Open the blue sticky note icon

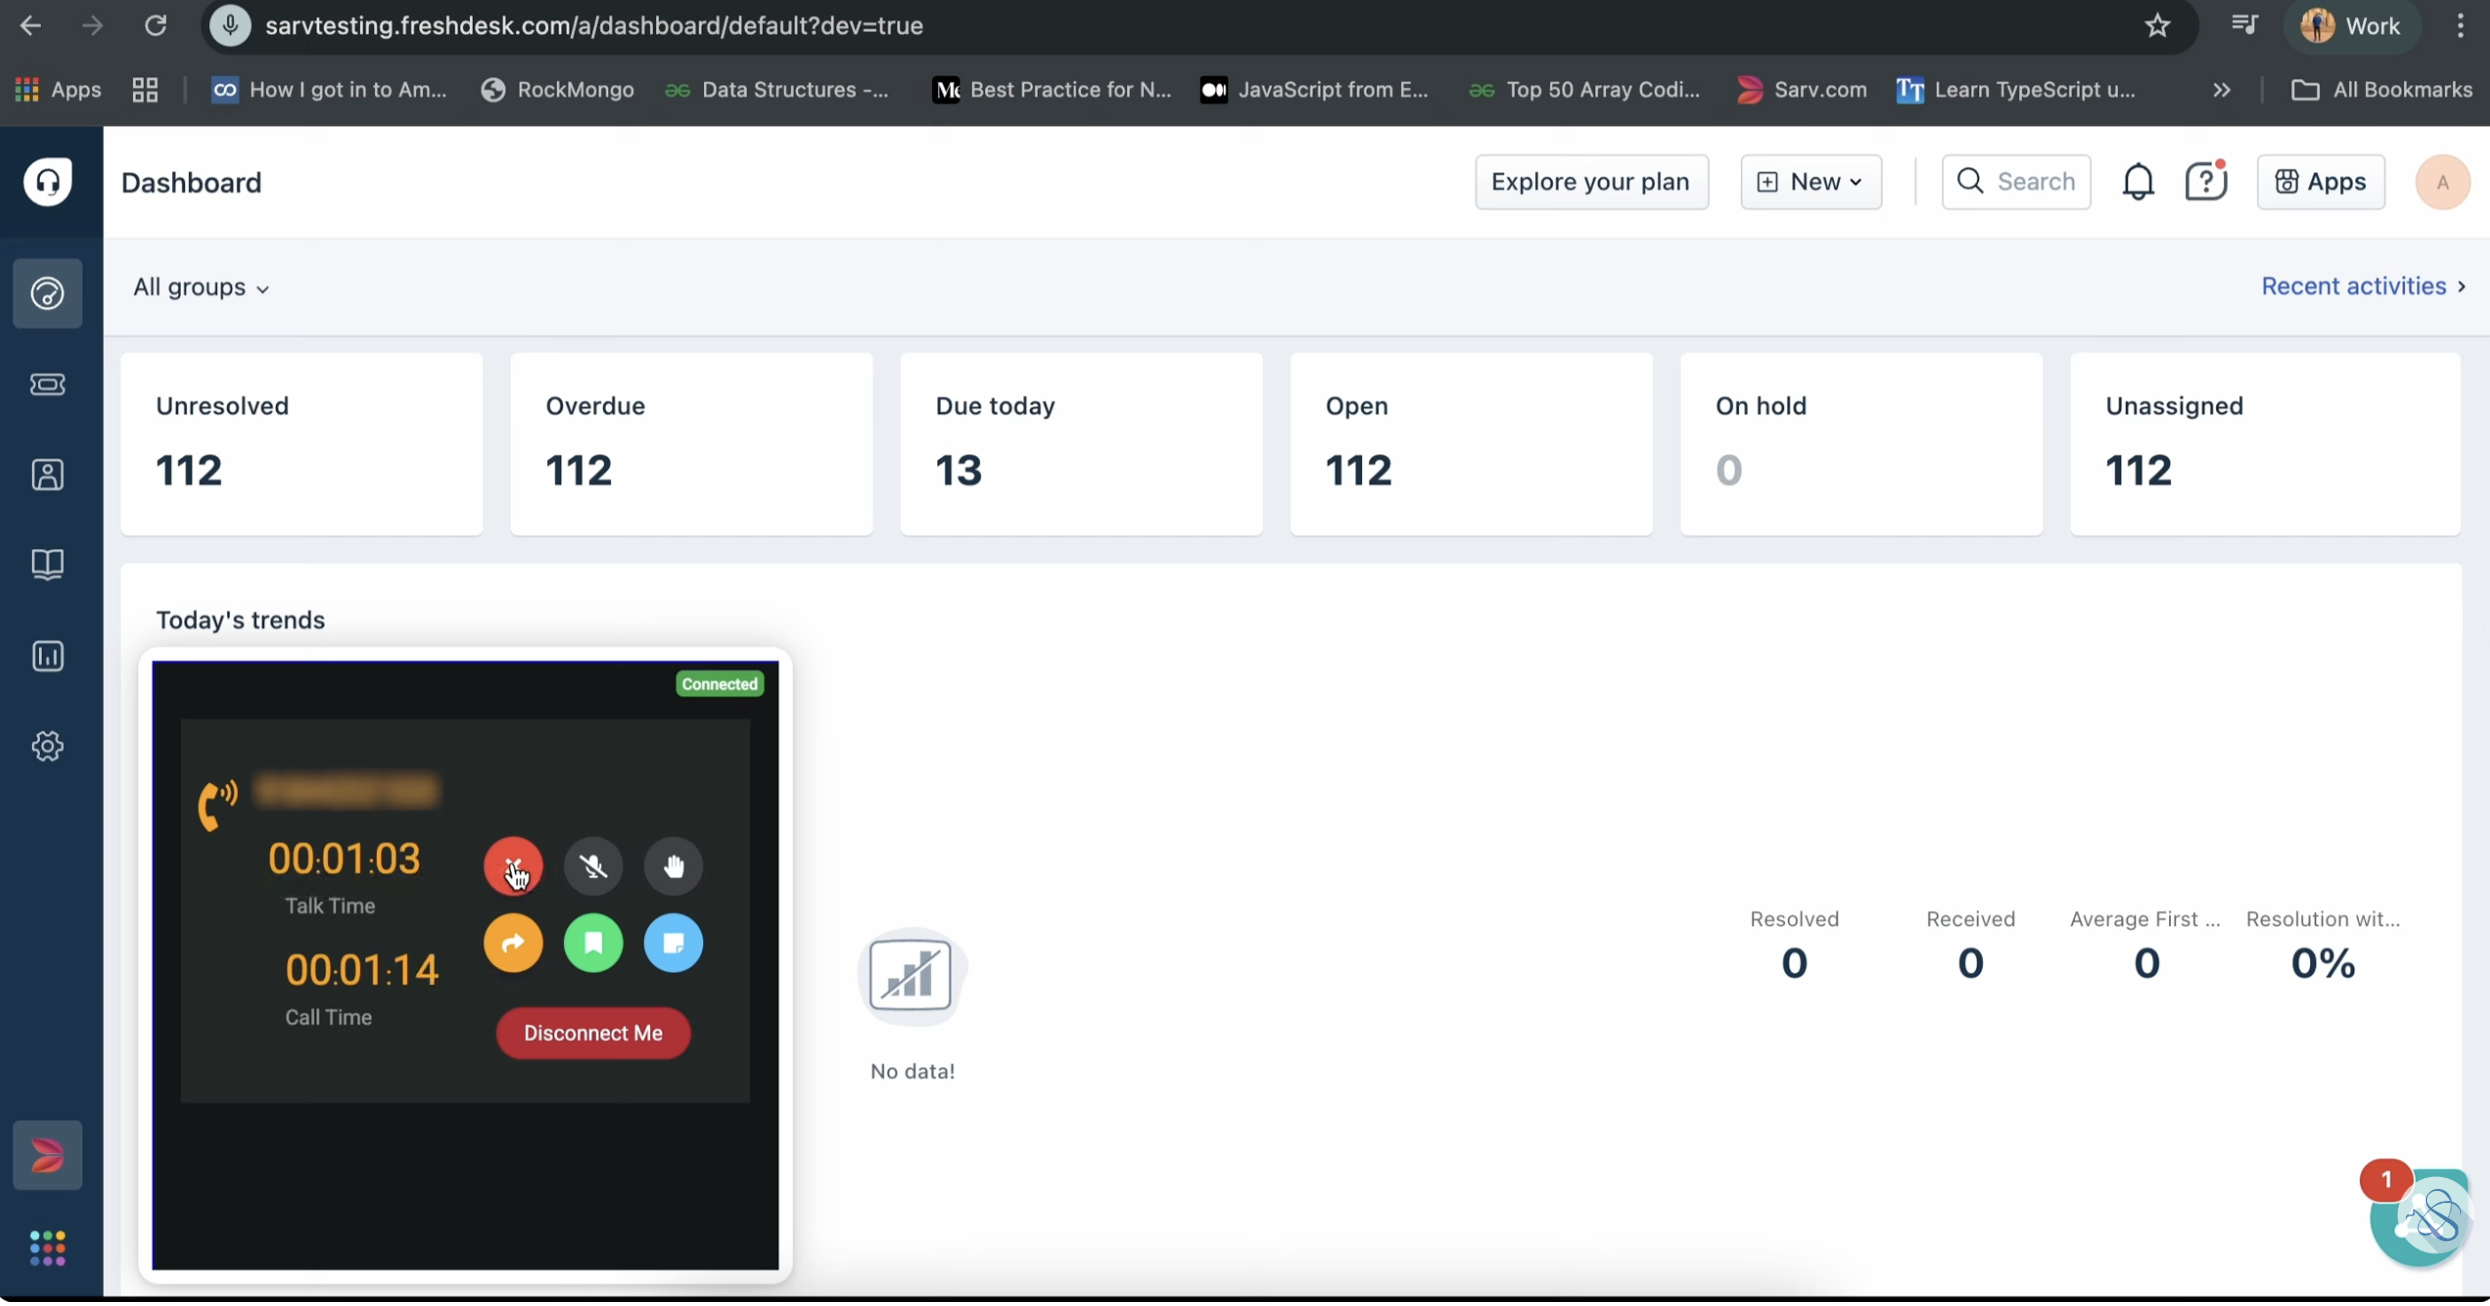[x=673, y=943]
